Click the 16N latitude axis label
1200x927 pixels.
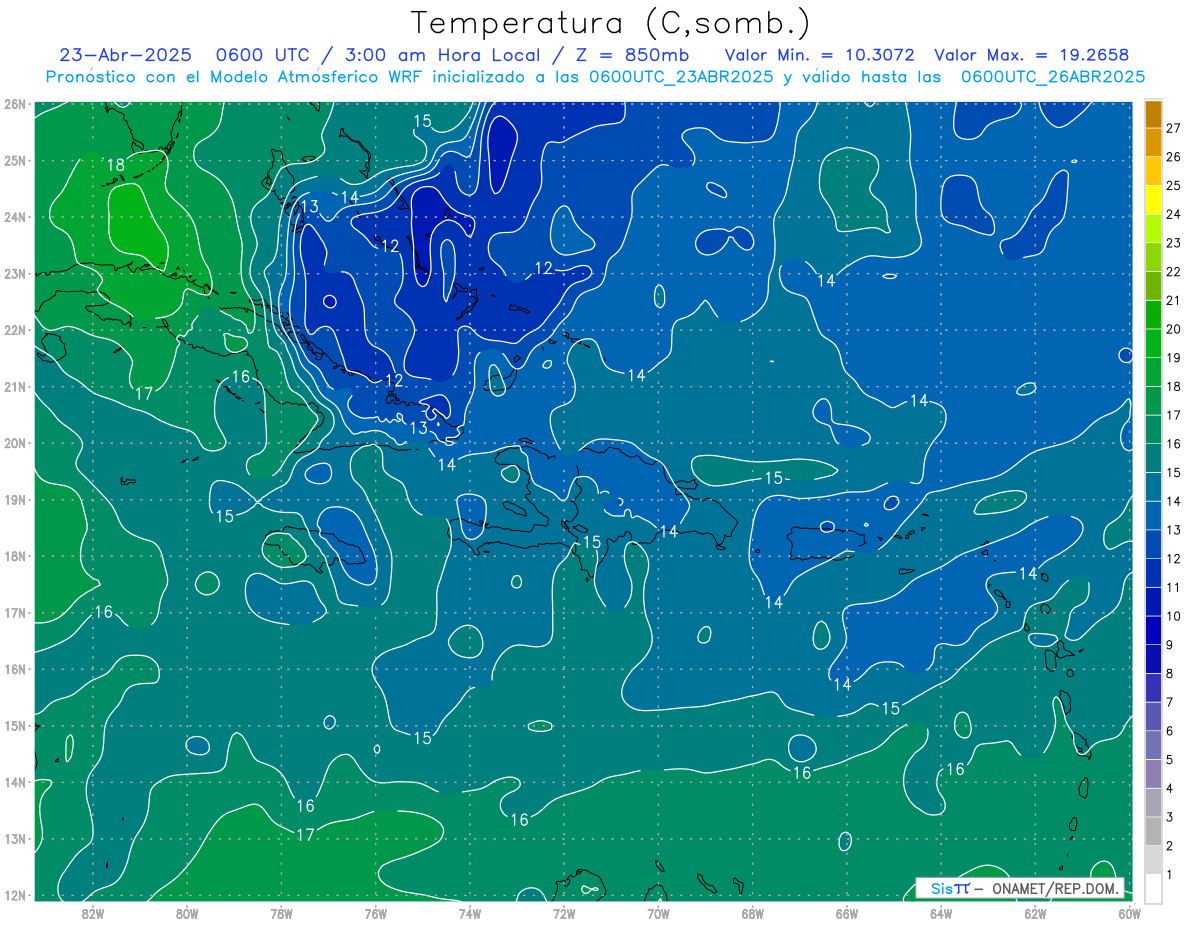pyautogui.click(x=14, y=669)
